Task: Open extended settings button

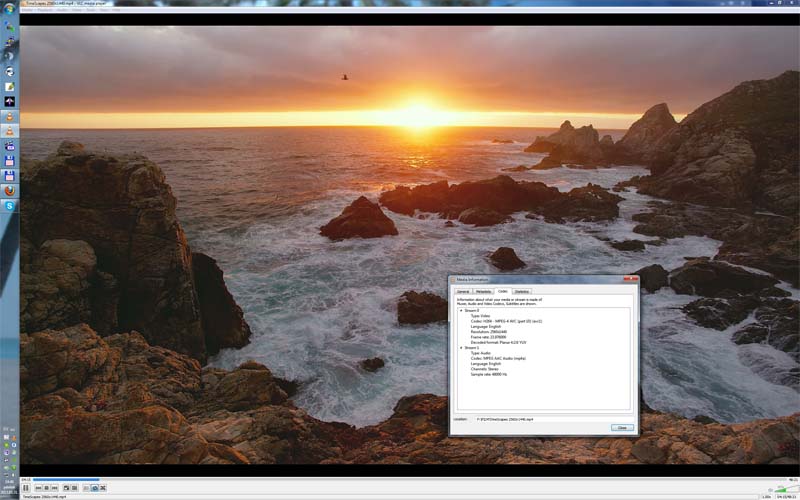Action: [75, 488]
